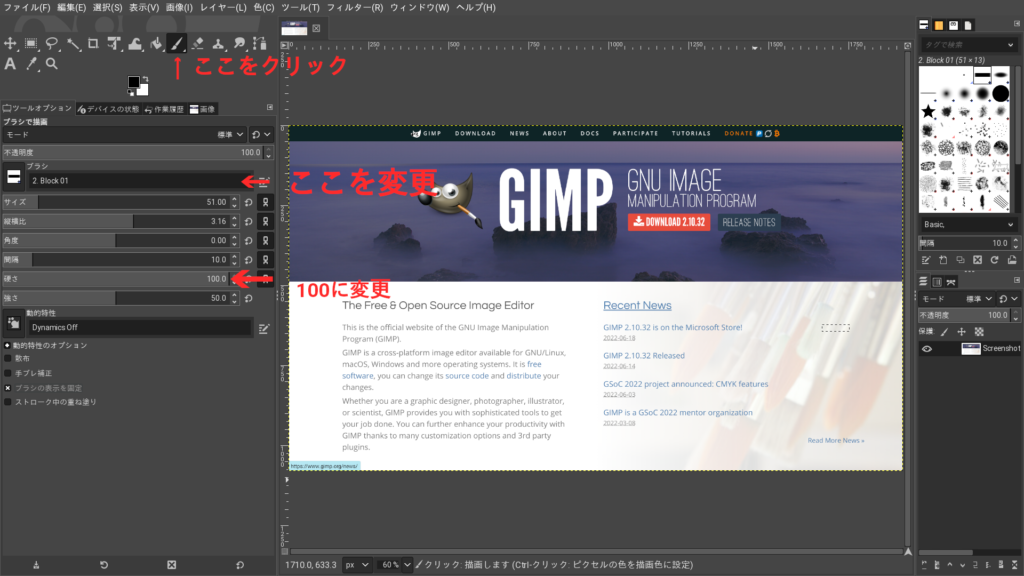The width and height of the screenshot is (1024, 576).
Task: Edit the Dynamics Off dynamics
Action: 264,329
